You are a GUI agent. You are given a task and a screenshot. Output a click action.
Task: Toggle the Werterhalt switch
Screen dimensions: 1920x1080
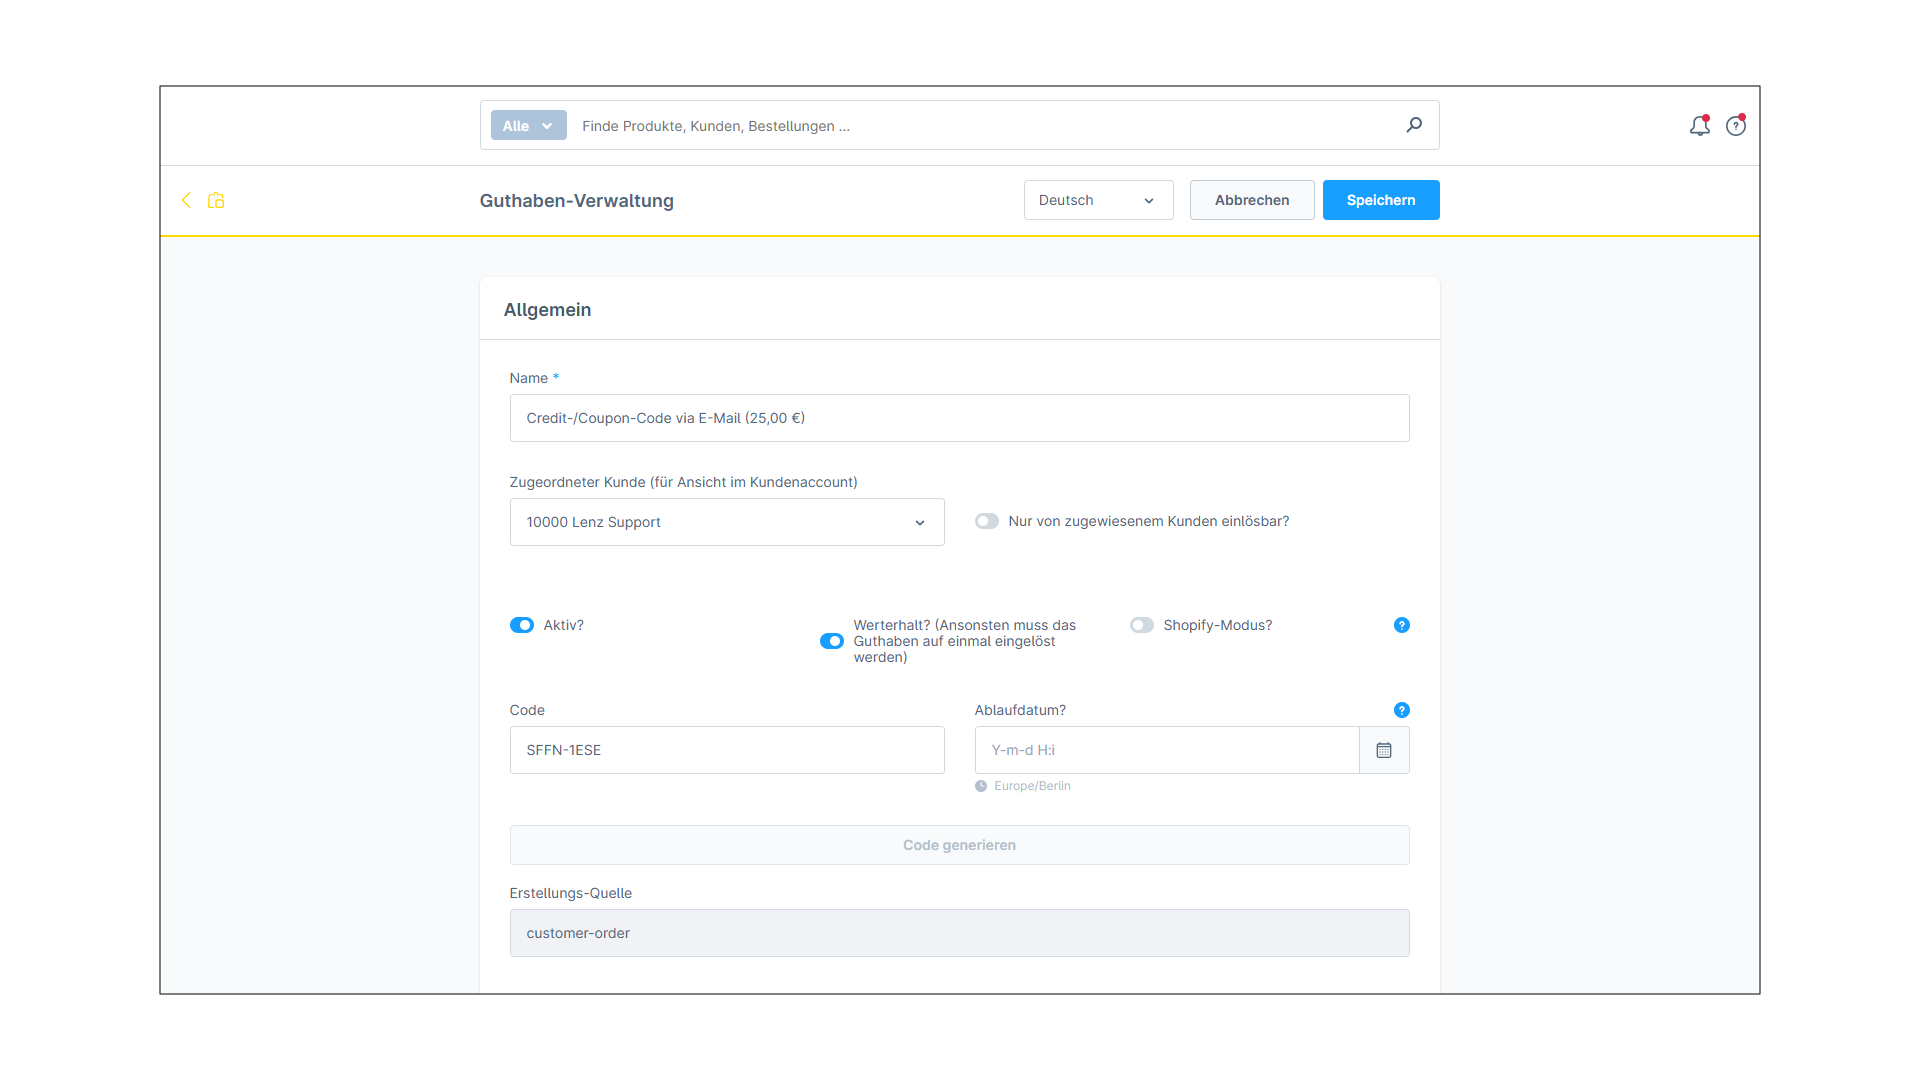[832, 641]
